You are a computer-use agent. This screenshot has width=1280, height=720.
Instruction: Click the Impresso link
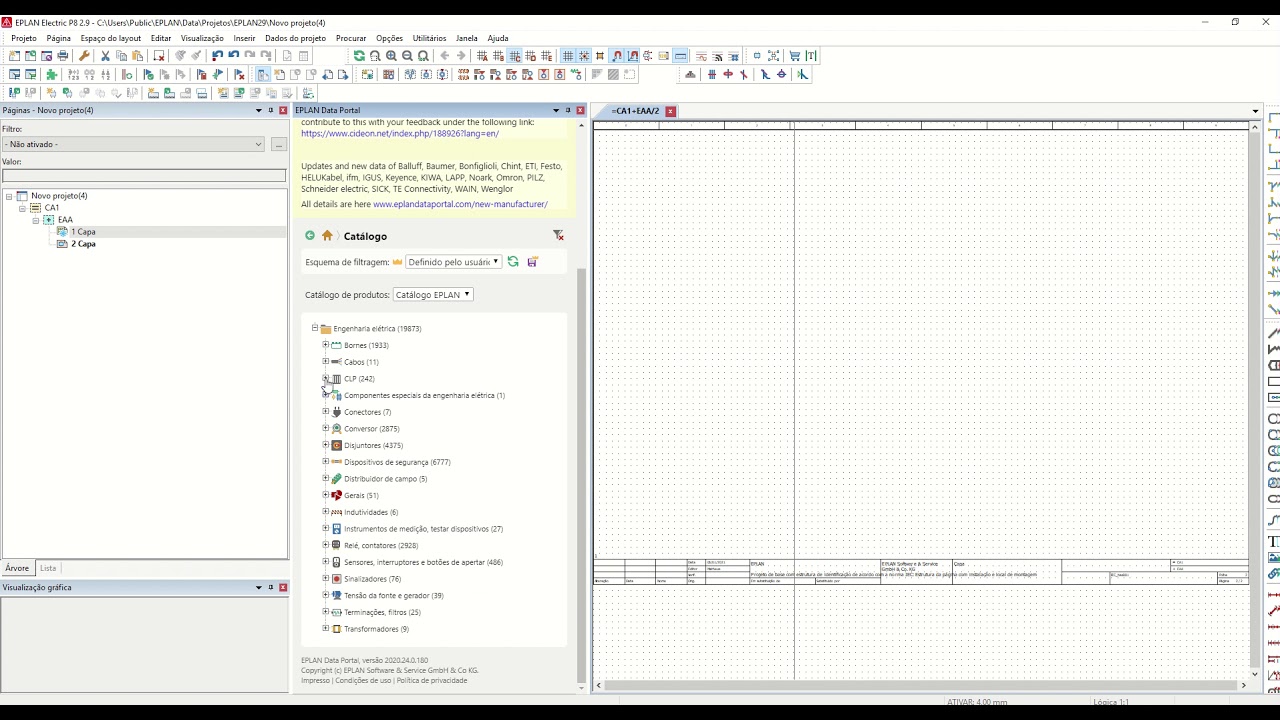(315, 680)
